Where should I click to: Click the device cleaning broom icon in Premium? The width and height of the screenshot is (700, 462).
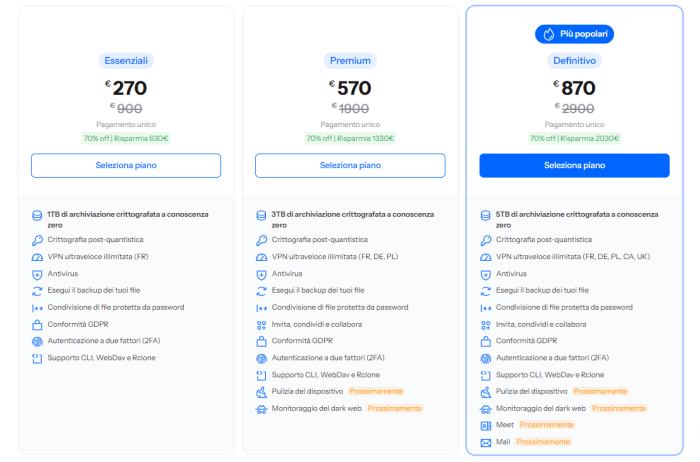[261, 392]
